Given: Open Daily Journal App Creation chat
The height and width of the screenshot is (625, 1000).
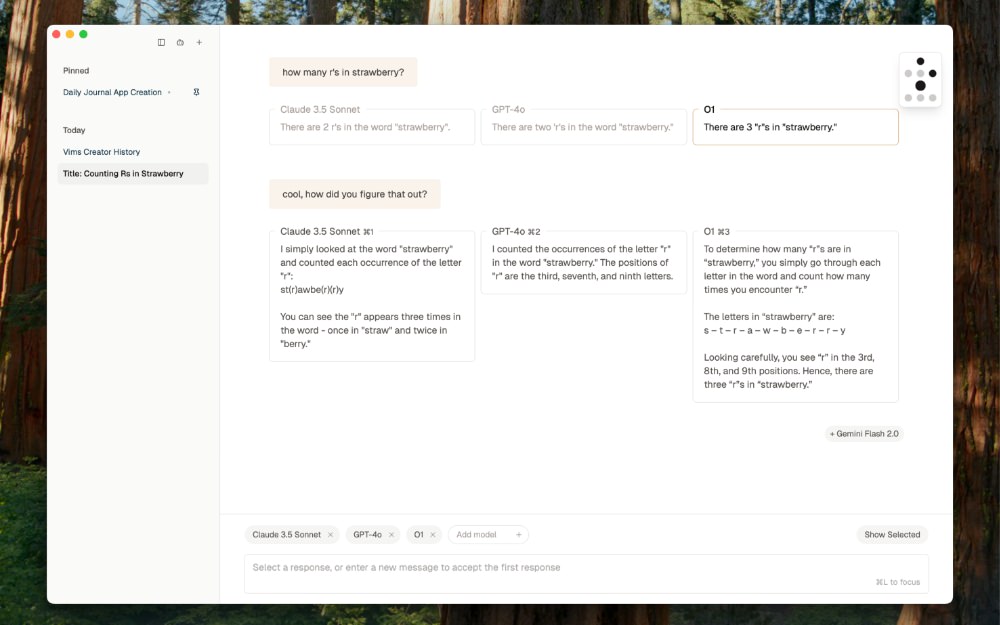Looking at the screenshot, I should pos(112,92).
